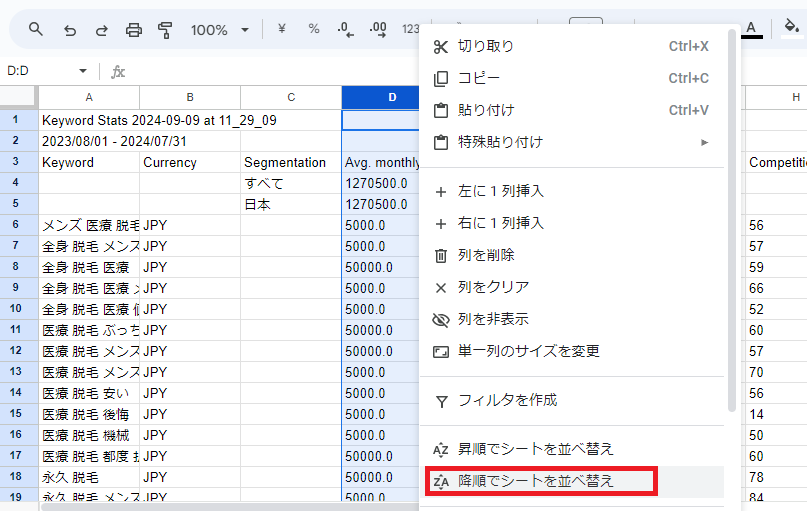Click the increase decimal places icon
Image resolution: width=807 pixels, height=511 pixels.
click(x=378, y=30)
